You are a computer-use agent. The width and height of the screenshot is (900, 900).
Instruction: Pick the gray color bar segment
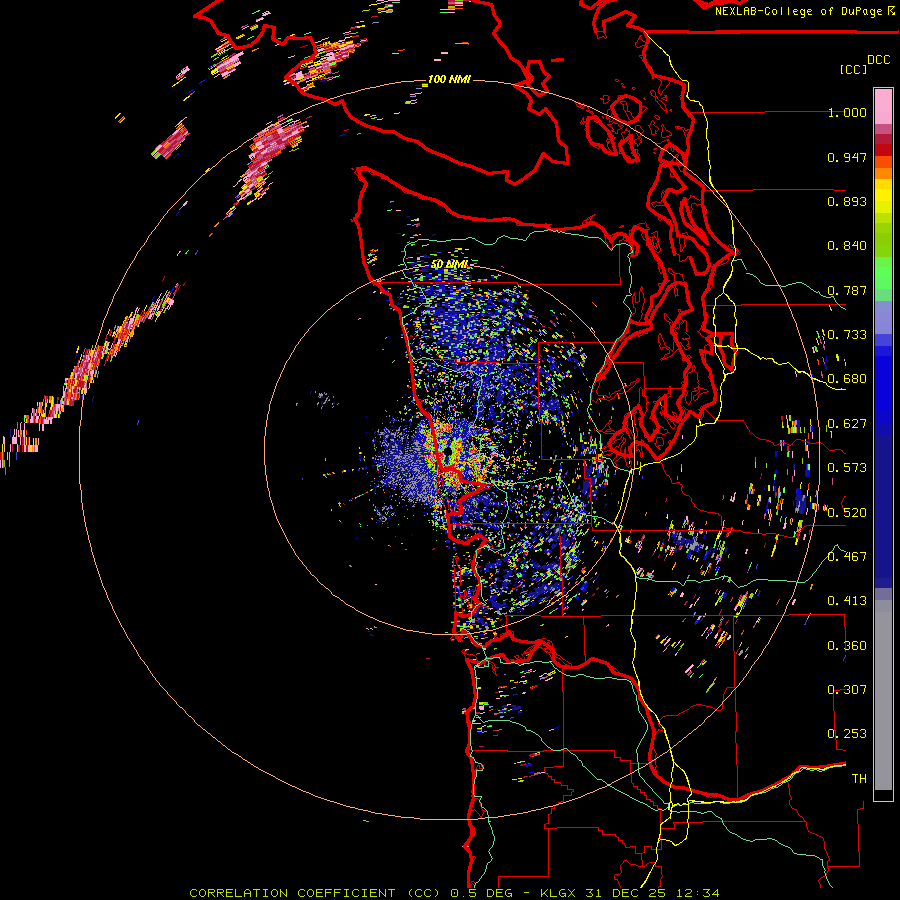[x=883, y=695]
